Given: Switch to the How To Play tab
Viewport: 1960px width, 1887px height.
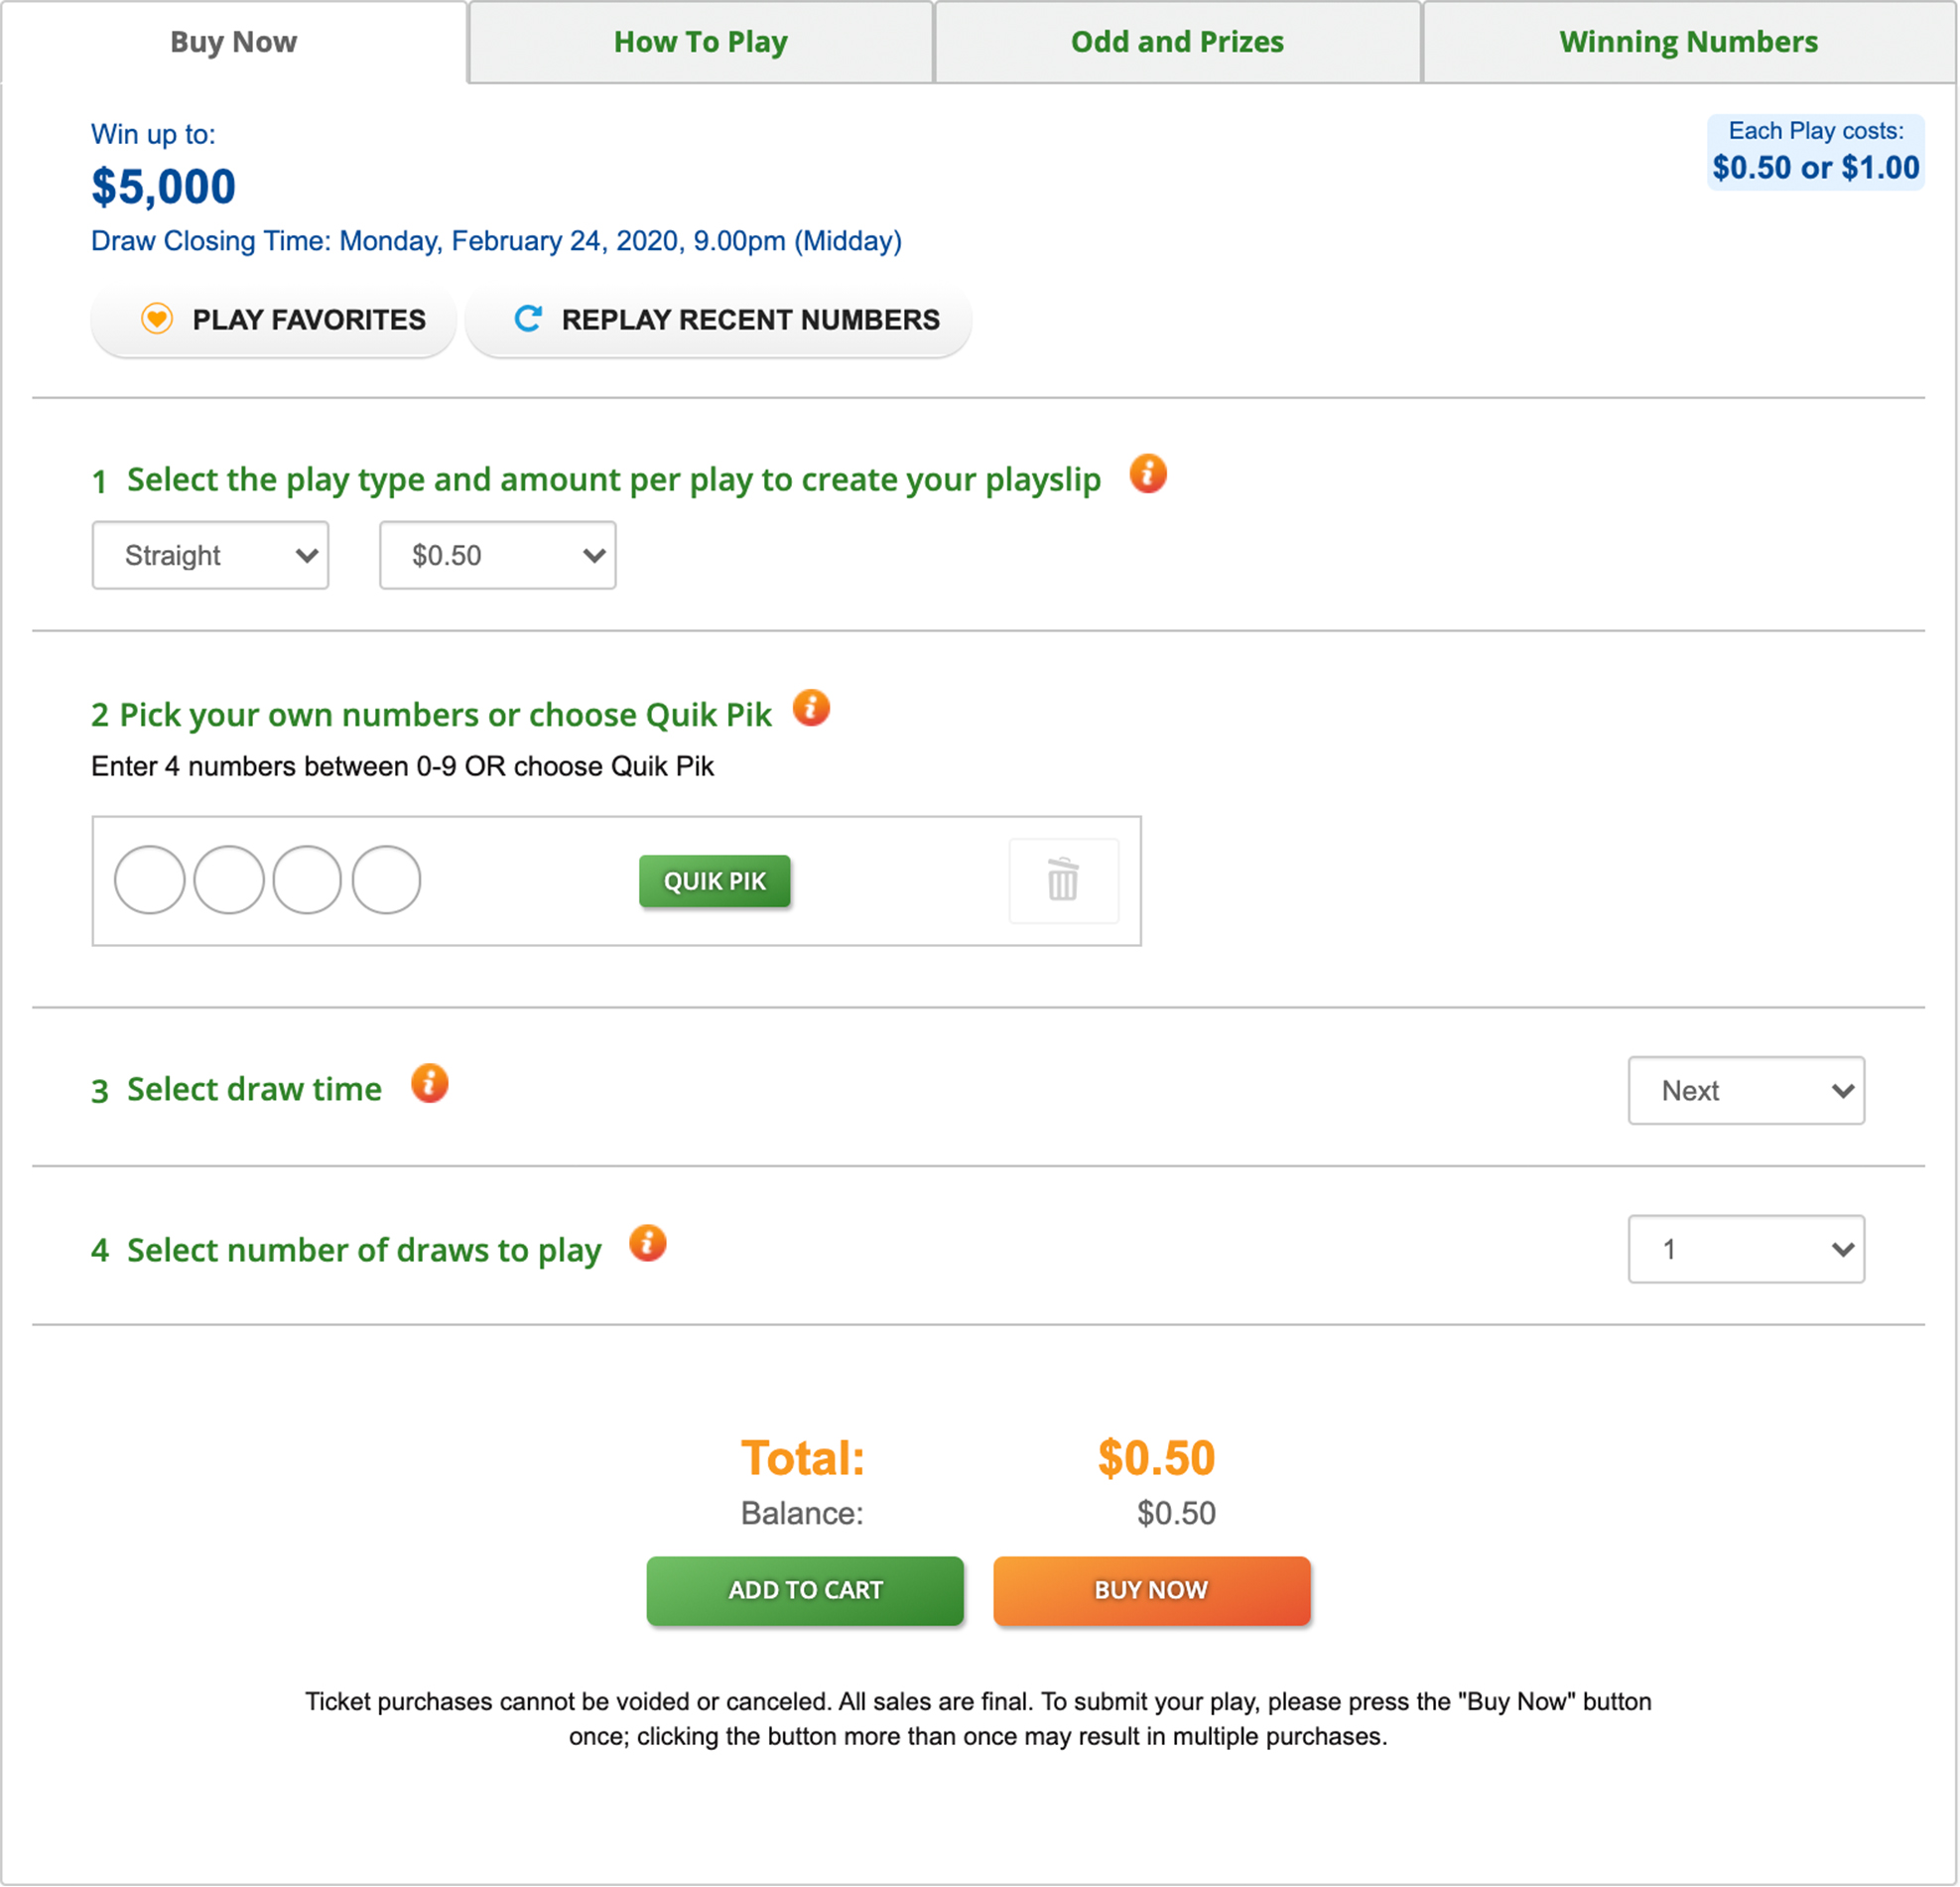Looking at the screenshot, I should point(700,41).
